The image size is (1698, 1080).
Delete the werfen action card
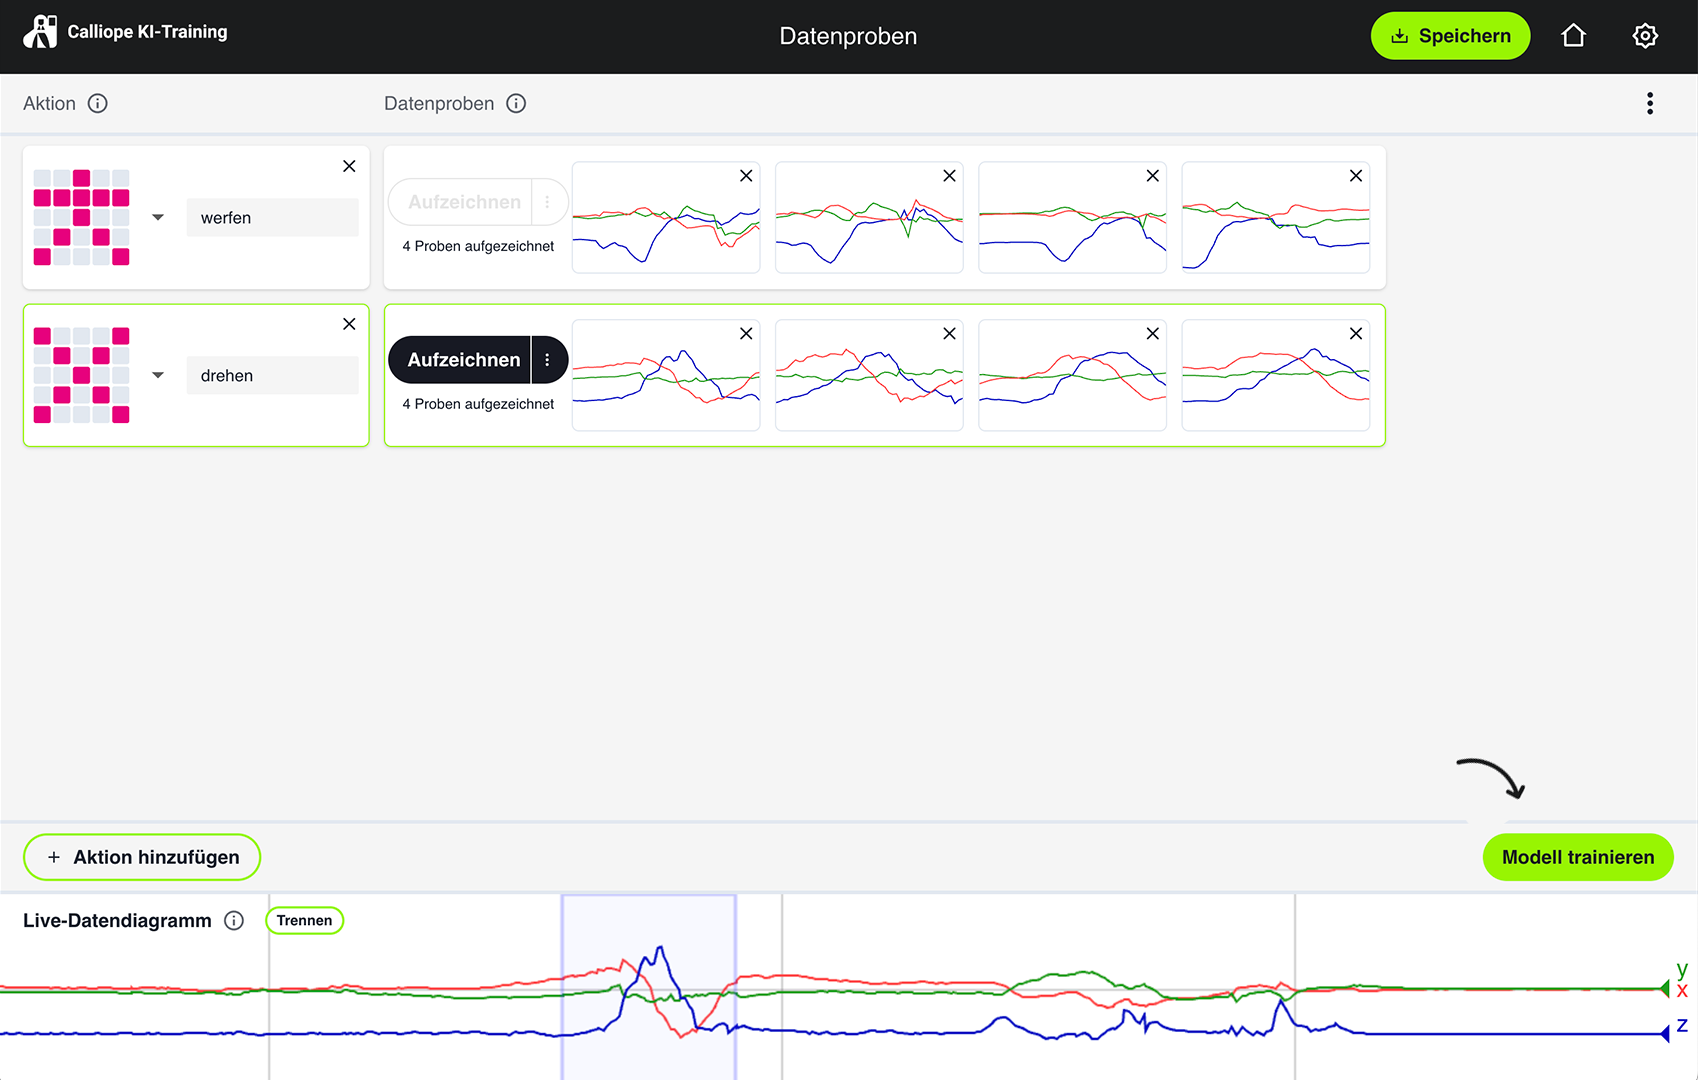(x=349, y=166)
